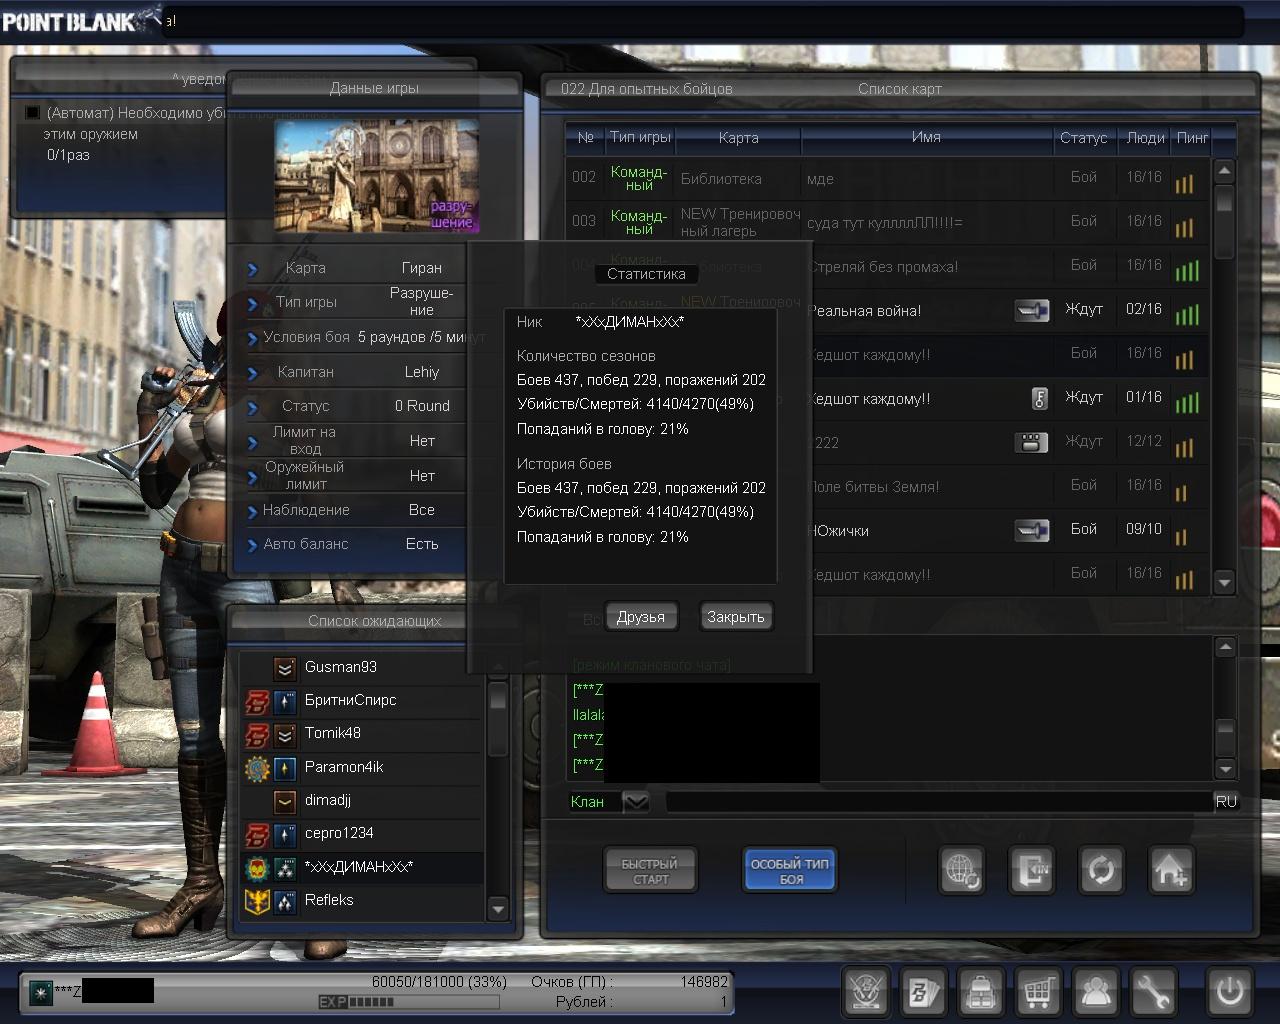Open the inventory backpack icon
Image resolution: width=1280 pixels, height=1024 pixels.
(981, 992)
